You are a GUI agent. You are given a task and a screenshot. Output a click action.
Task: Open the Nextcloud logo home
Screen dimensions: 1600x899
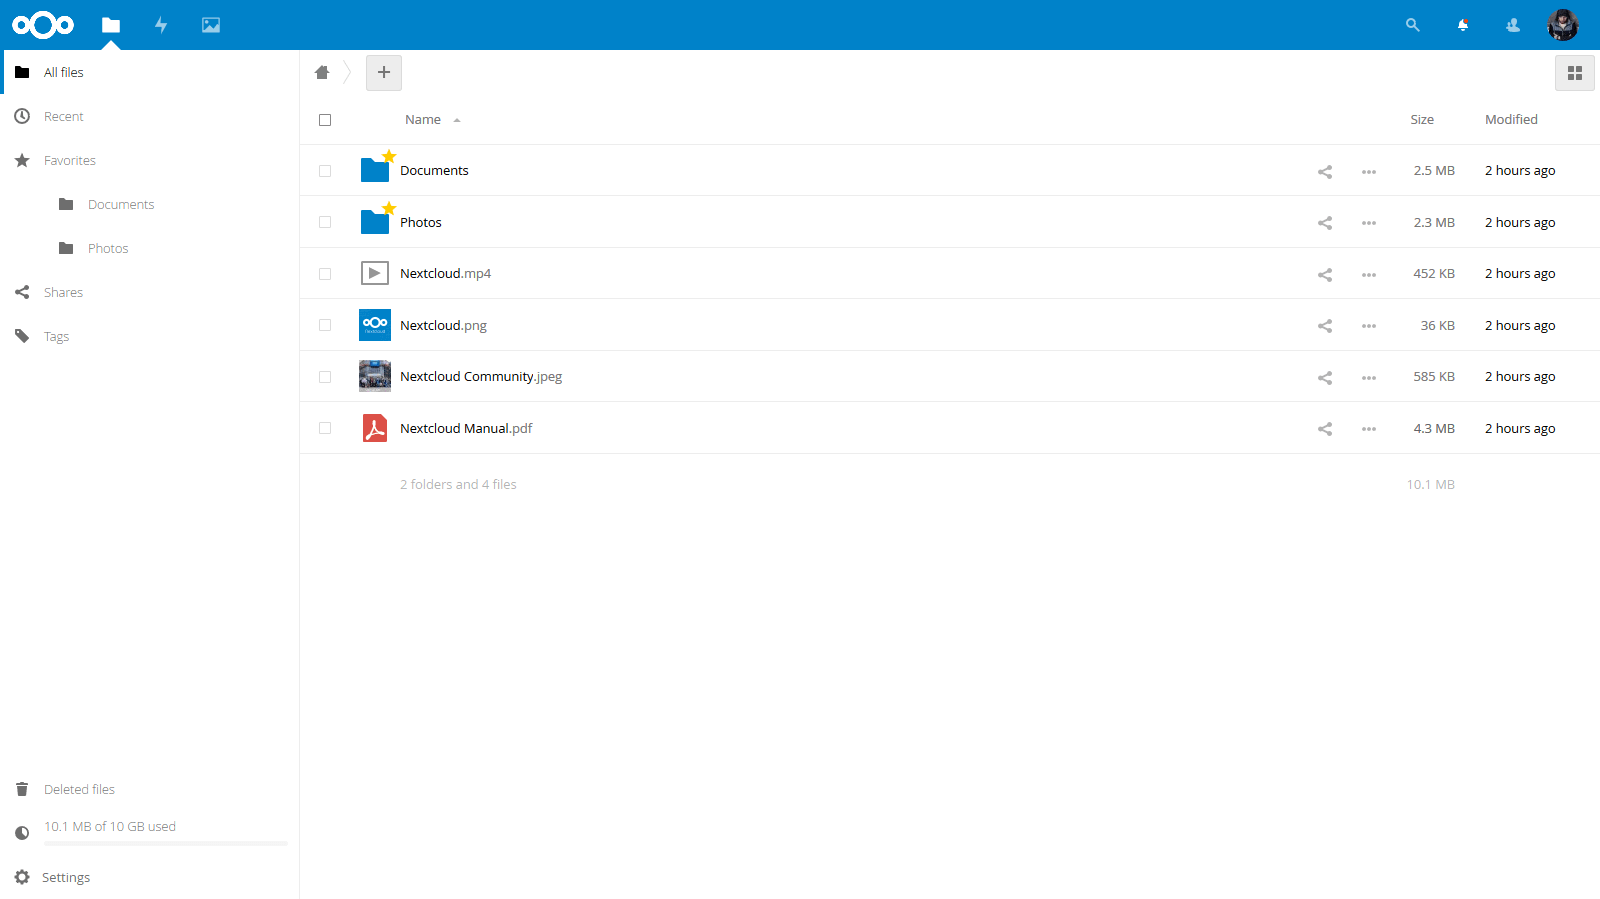coord(43,25)
